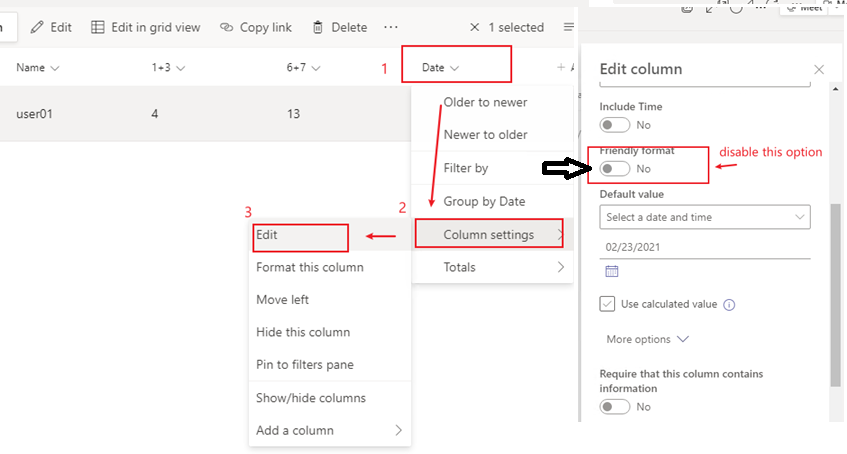Click the plus add column icon in header
The height and width of the screenshot is (454, 847).
point(561,67)
